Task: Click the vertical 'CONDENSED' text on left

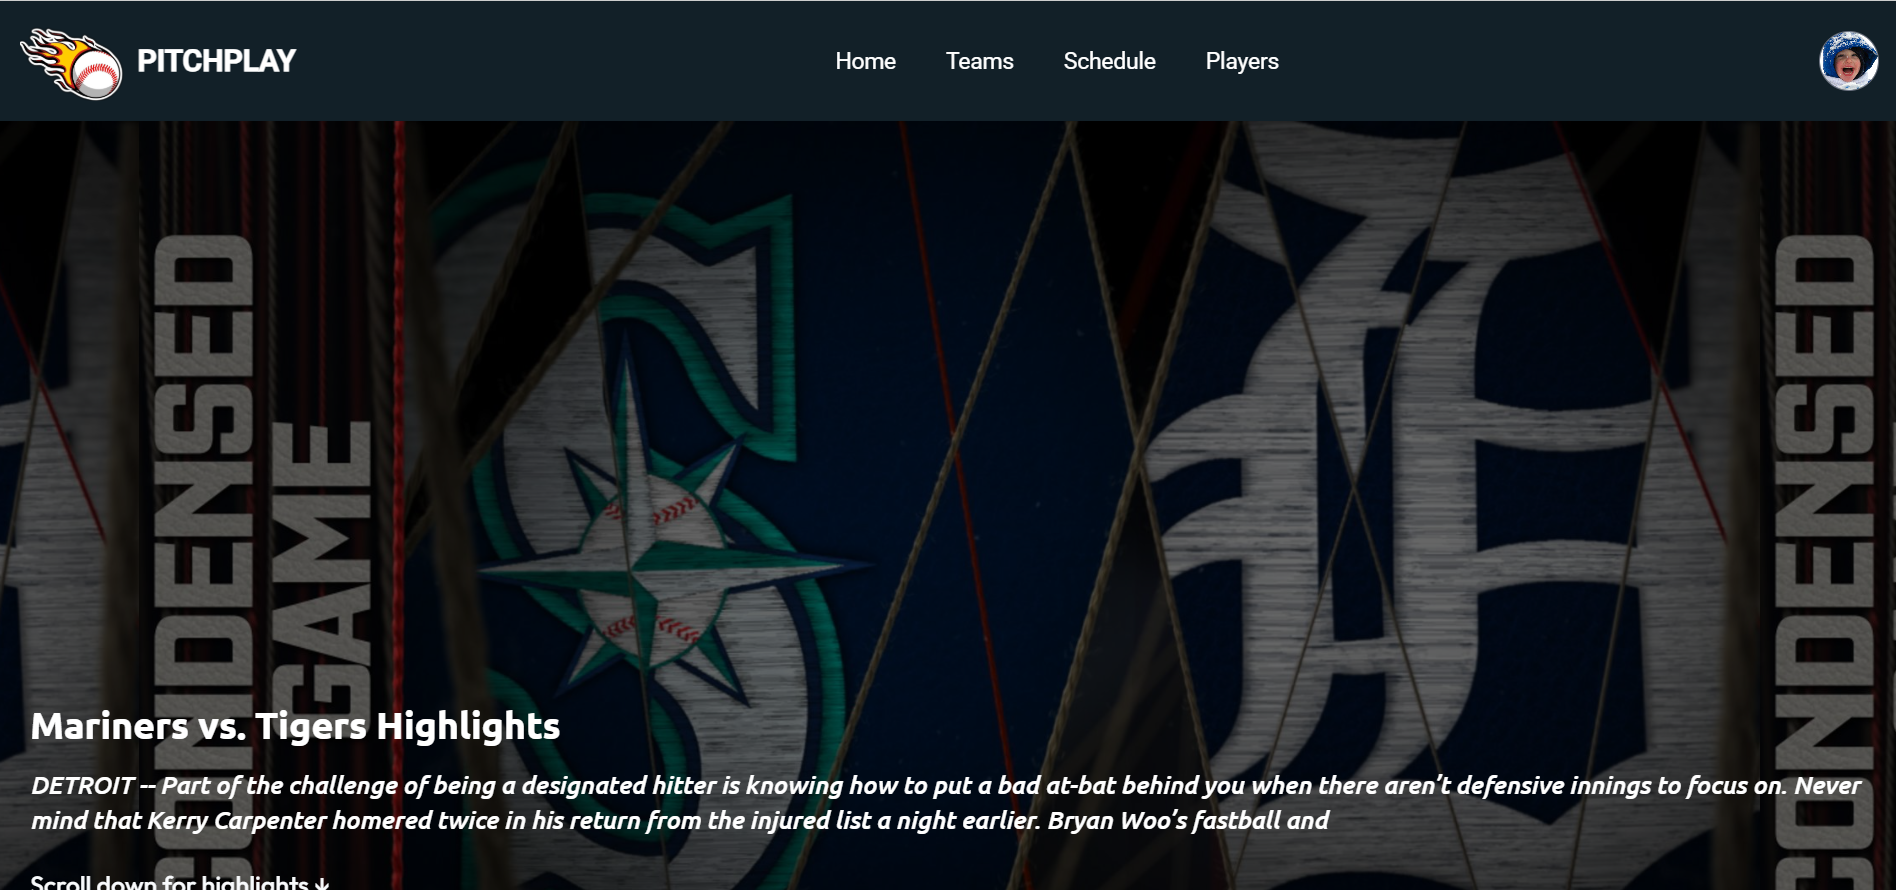Action: pos(205,560)
